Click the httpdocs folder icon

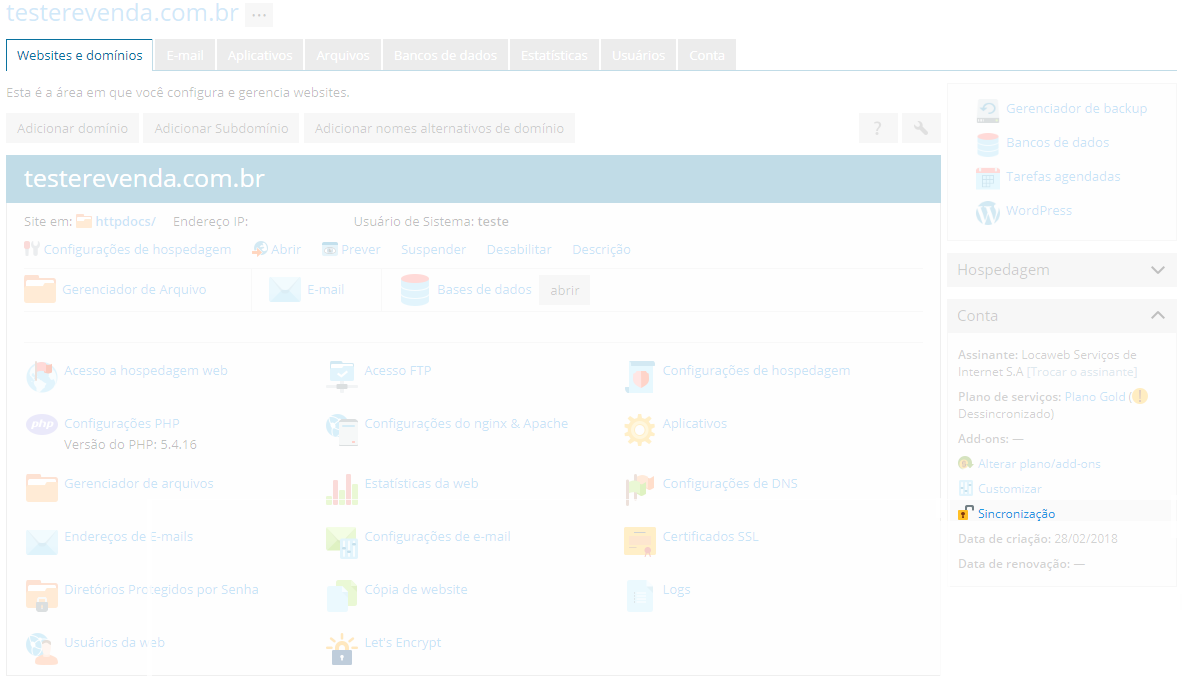pyautogui.click(x=84, y=222)
